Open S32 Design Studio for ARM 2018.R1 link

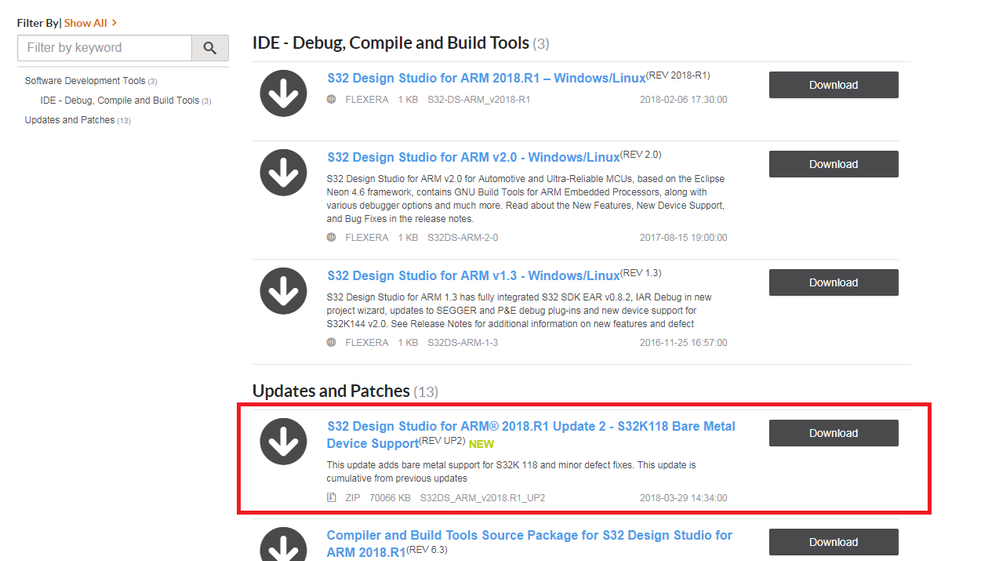click(x=486, y=78)
